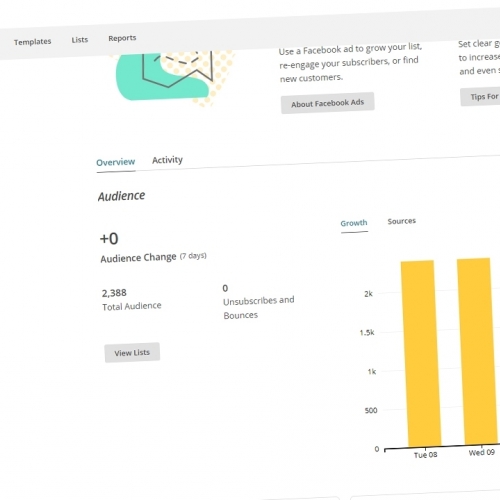This screenshot has height=500, width=500.
Task: Click the Audience Change (7 days) label
Action: click(x=153, y=257)
